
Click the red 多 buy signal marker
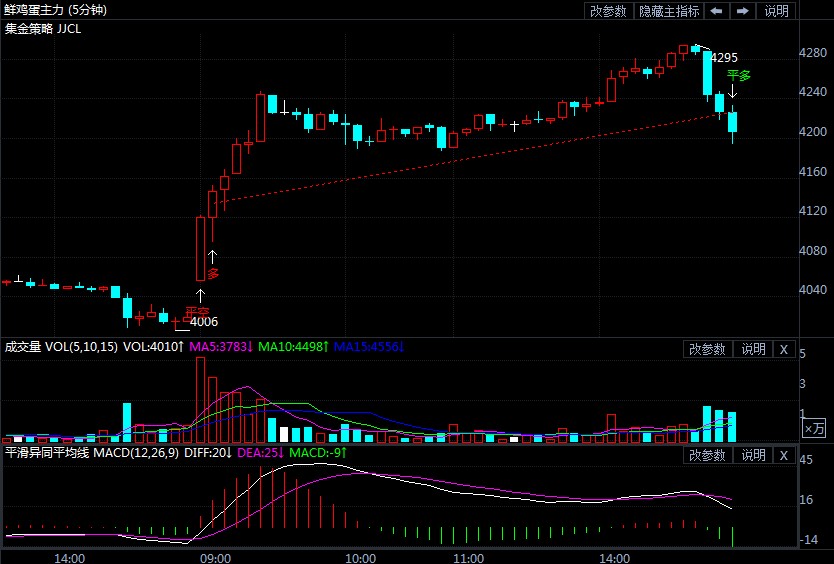click(213, 274)
